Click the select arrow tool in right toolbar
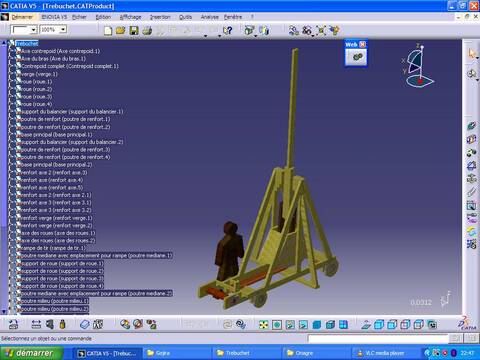Image resolution: width=480 pixels, height=360 pixels. 471,53
